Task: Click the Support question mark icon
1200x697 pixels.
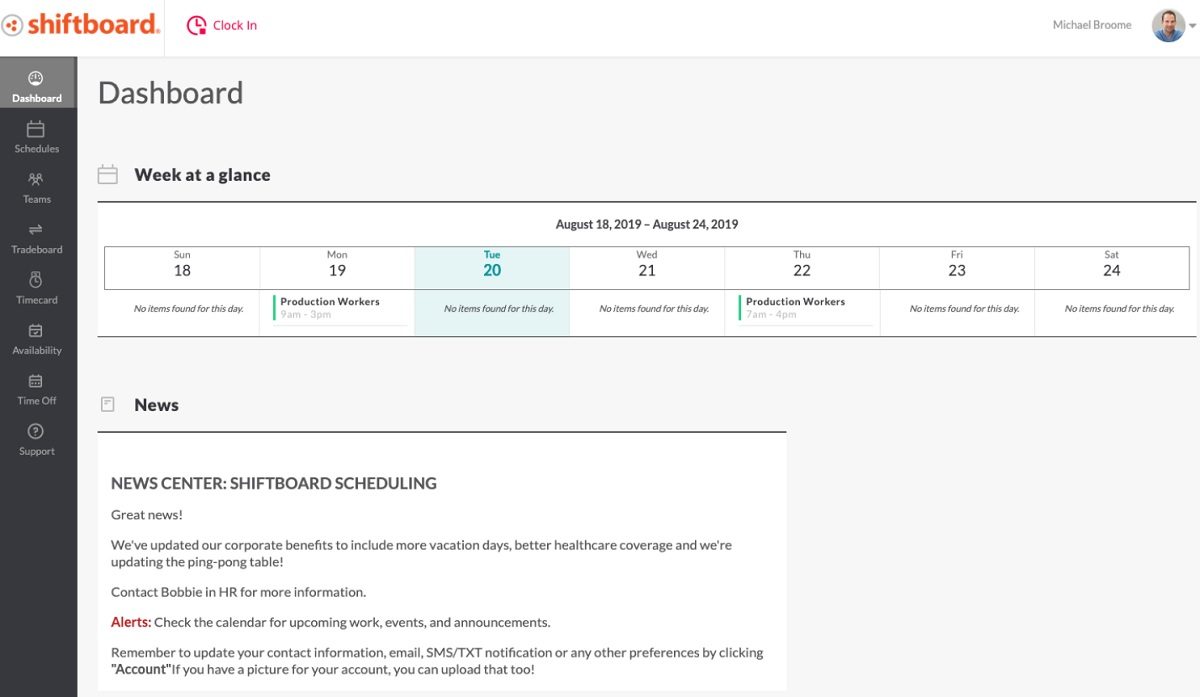Action: click(36, 430)
